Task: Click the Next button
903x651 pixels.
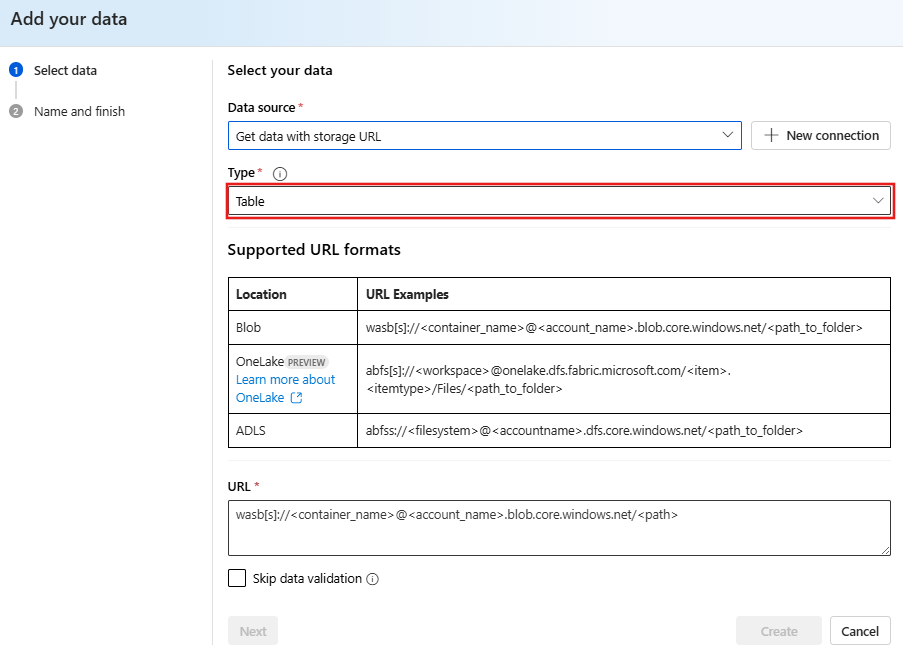Action: pos(252,630)
